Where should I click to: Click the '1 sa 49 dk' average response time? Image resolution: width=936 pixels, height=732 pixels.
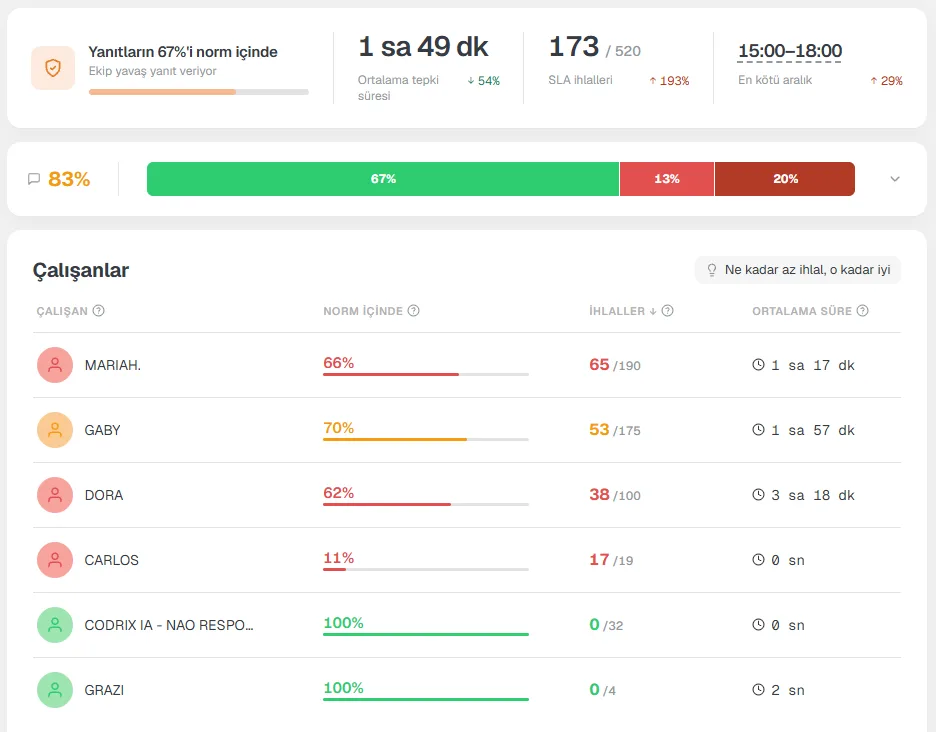(x=423, y=47)
